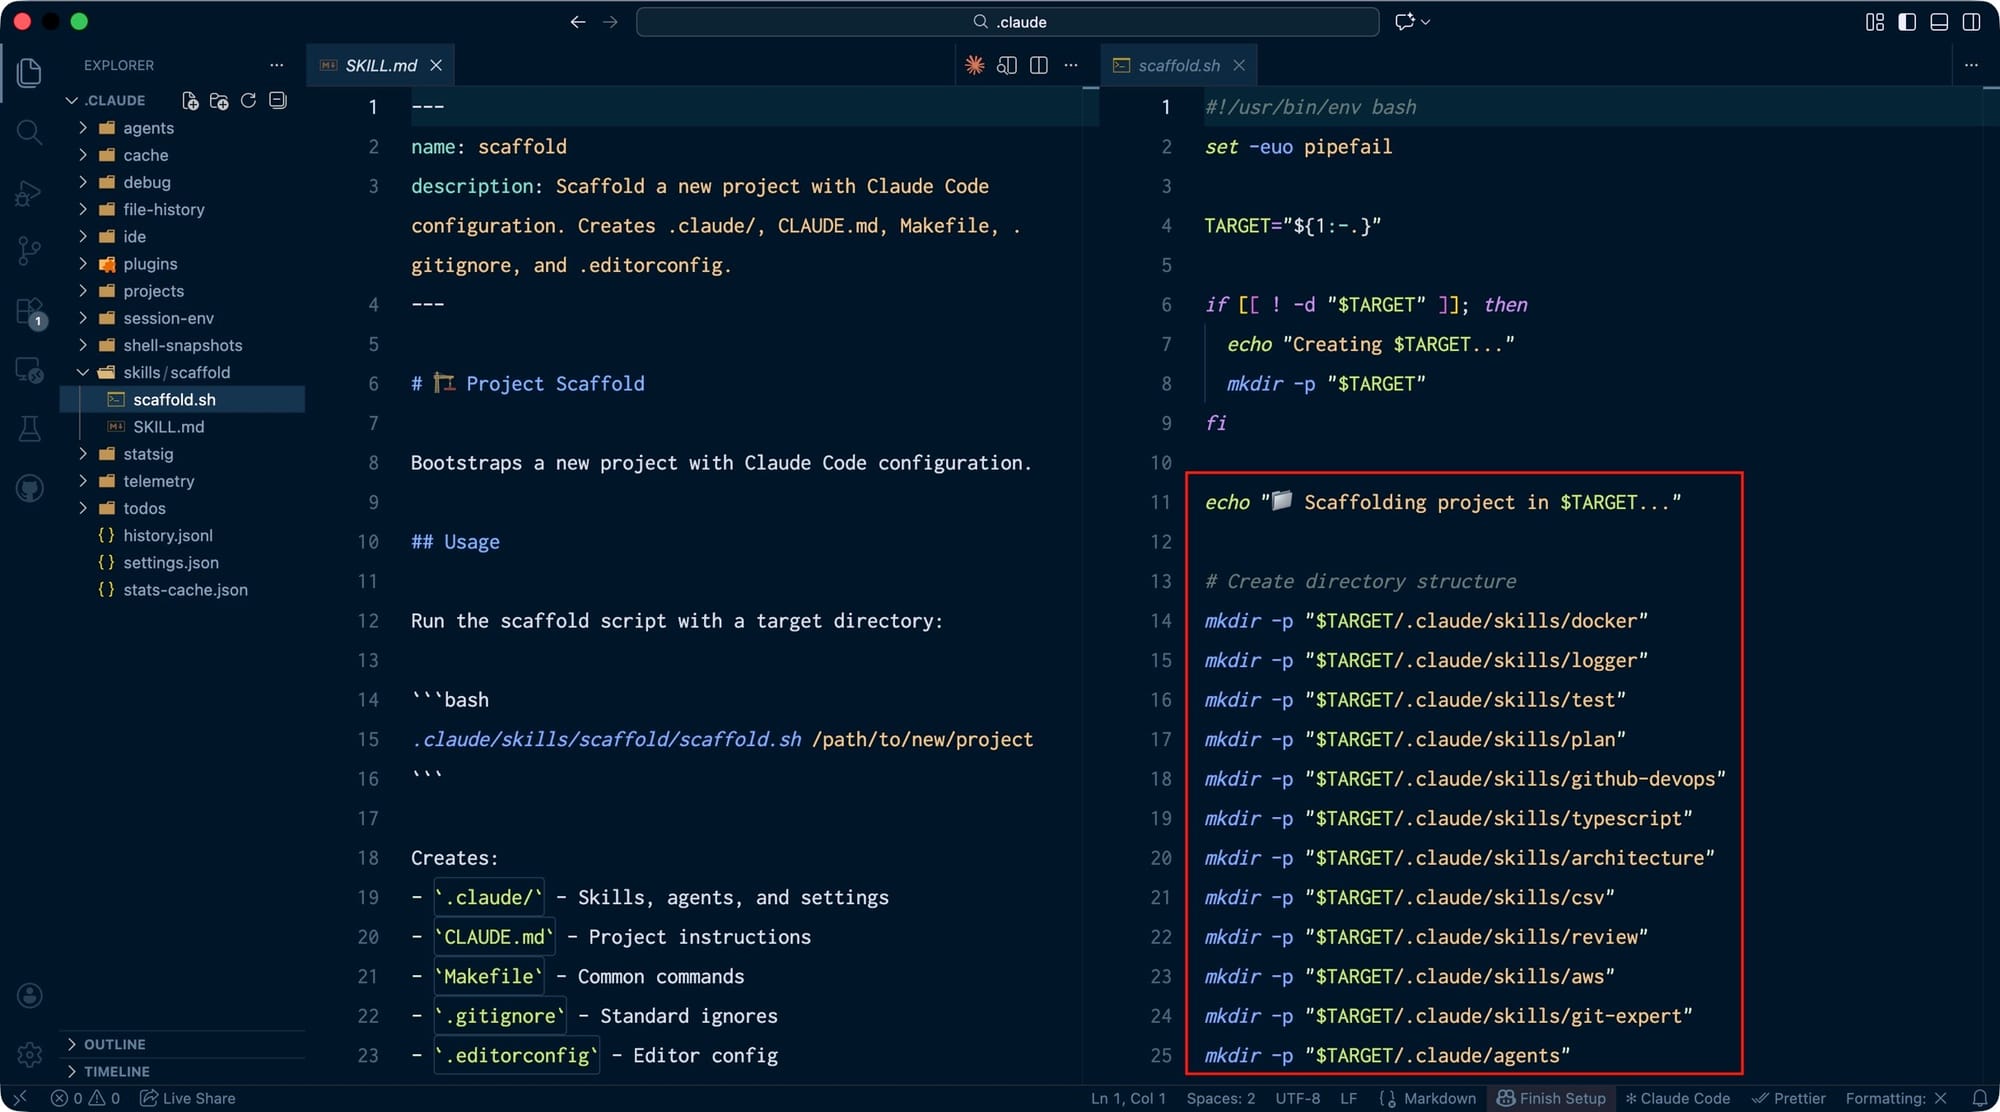Click the New File icon in Explorer

[x=189, y=101]
